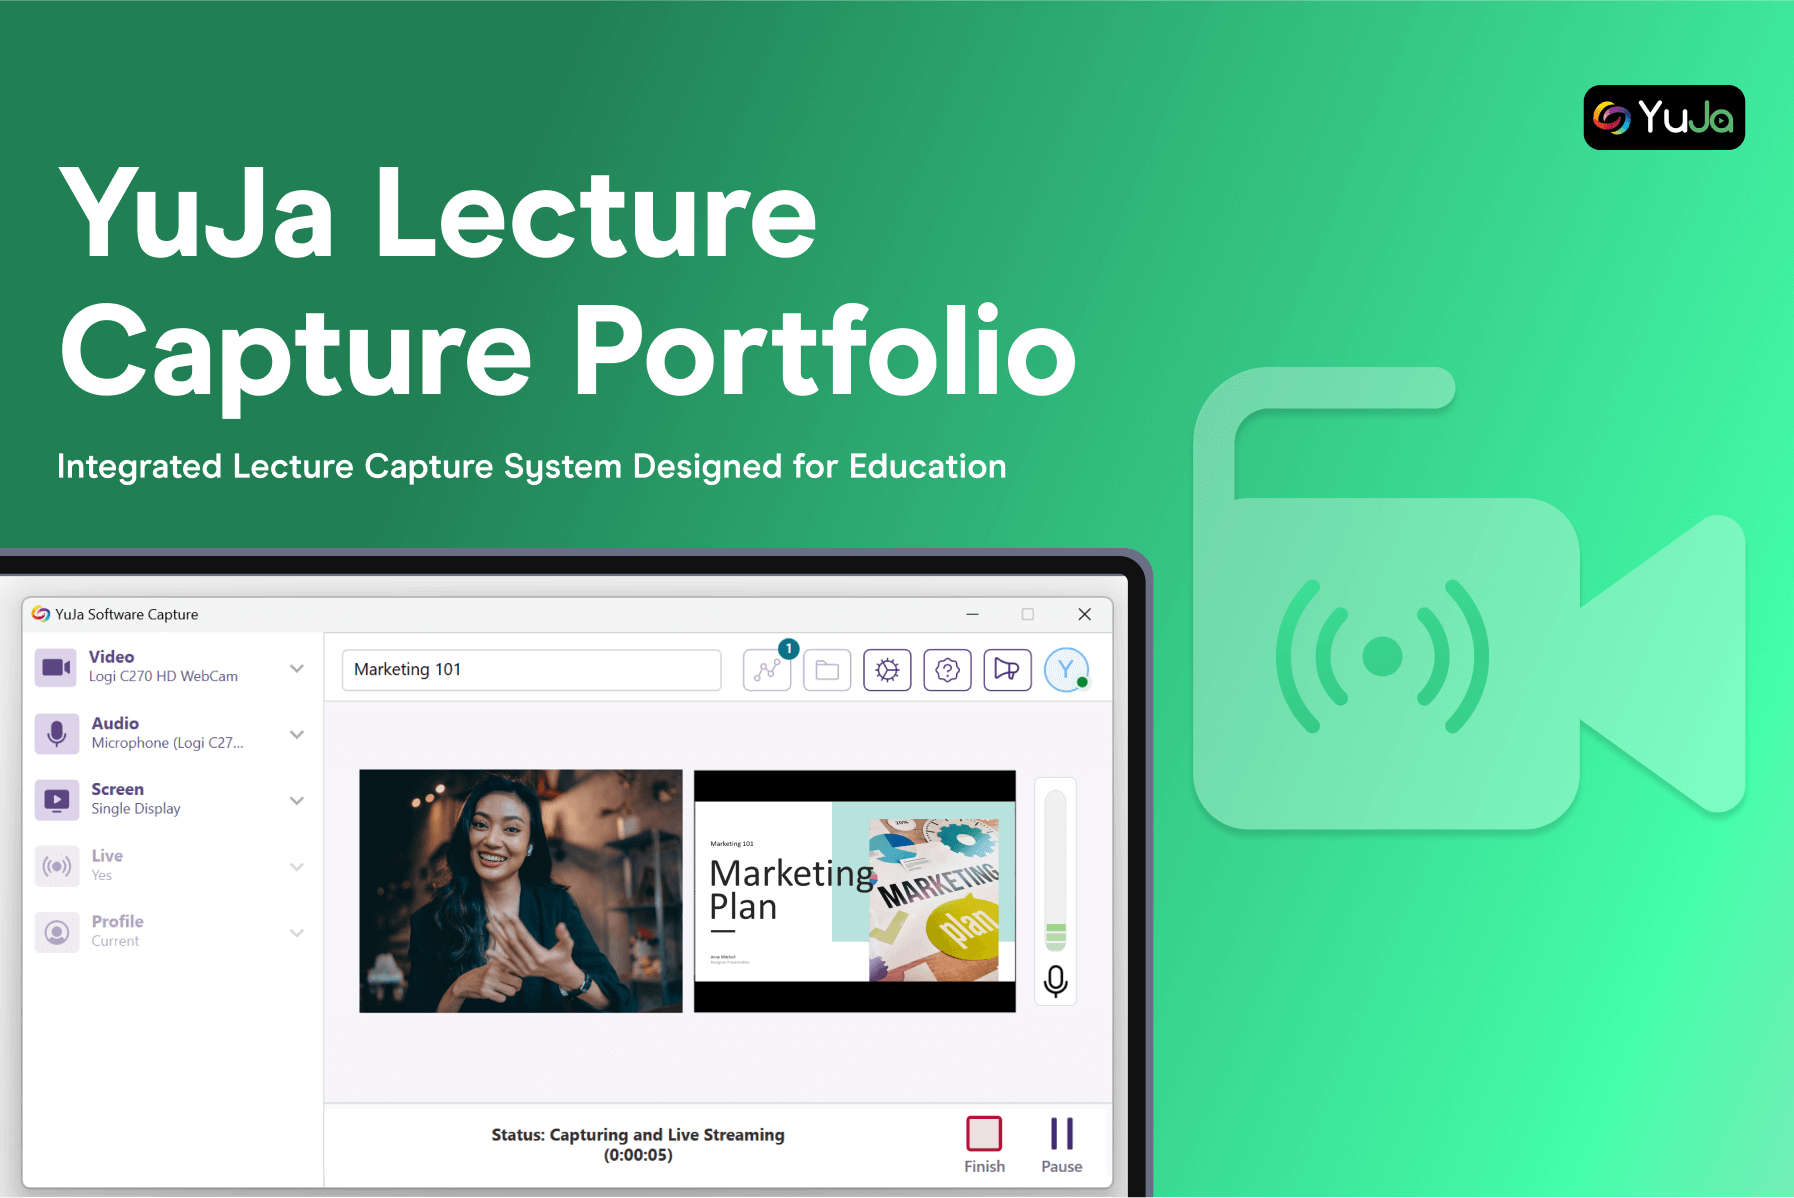Click the audio level meter
This screenshot has height=1198, width=1794.
(x=1055, y=870)
